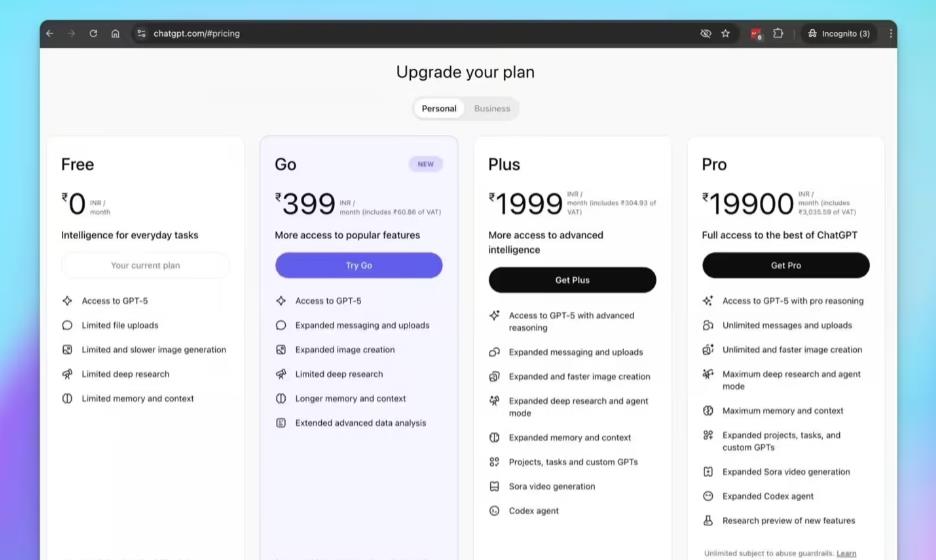This screenshot has width=936, height=560.
Task: Open the site info icon beside the URL
Action: tap(141, 33)
